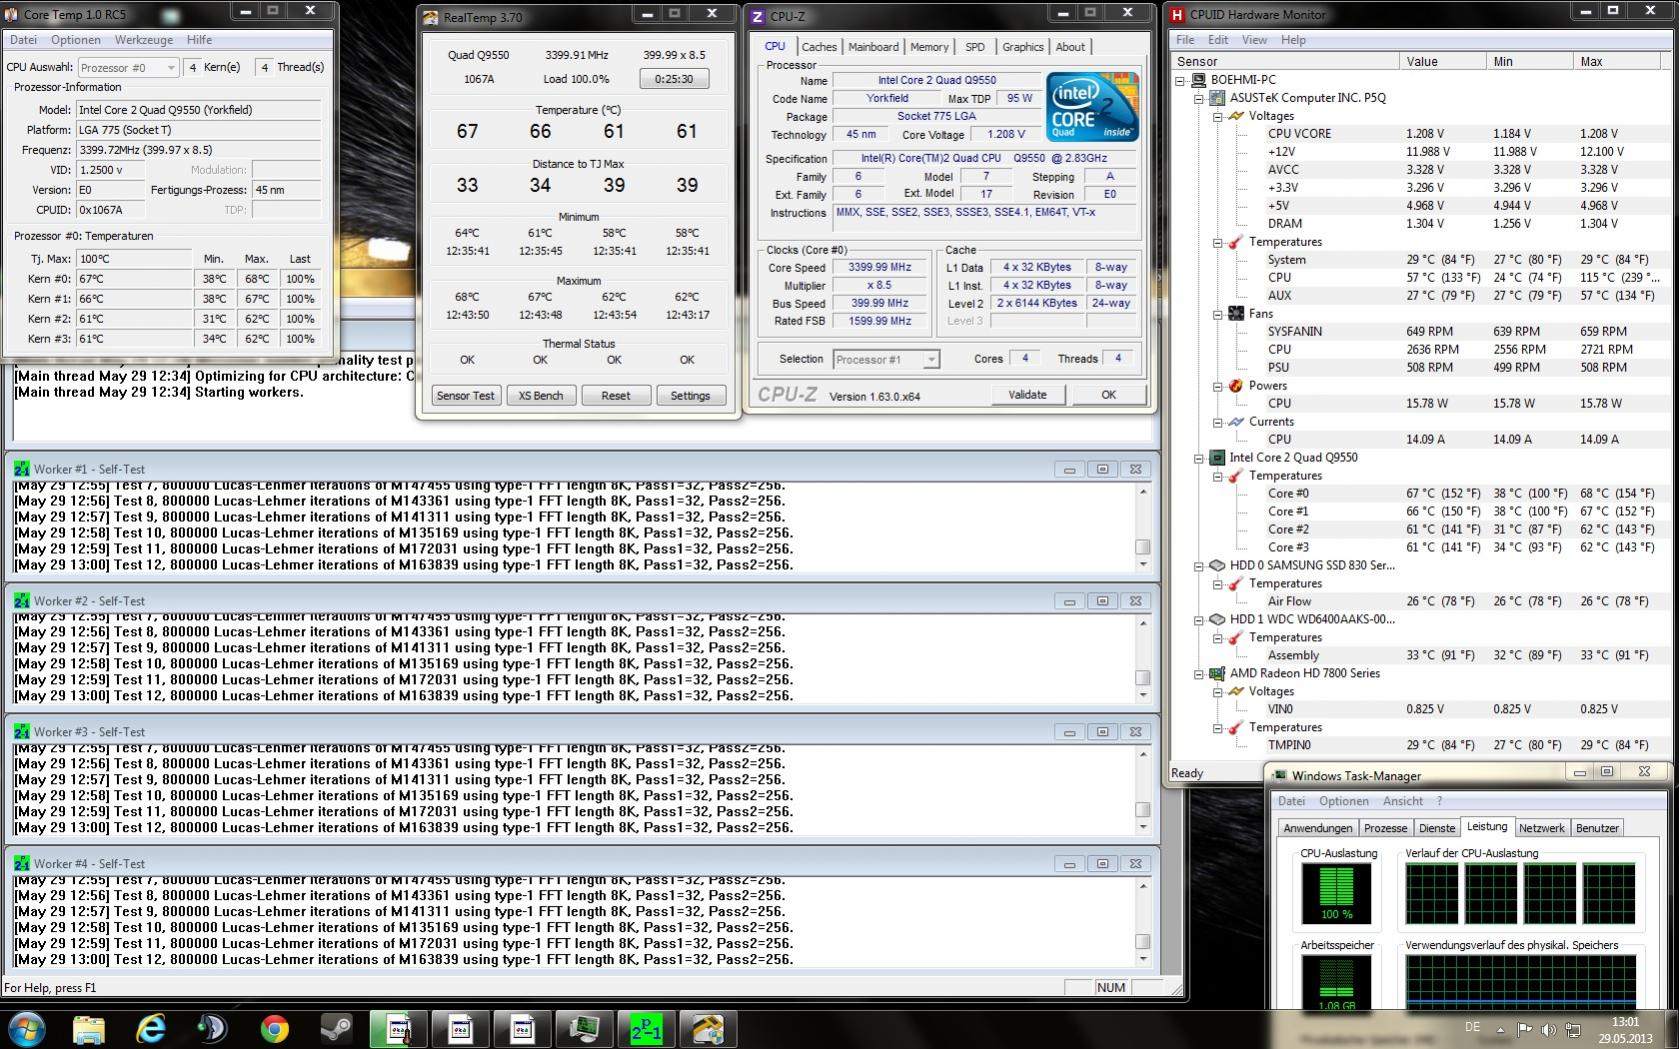Image resolution: width=1679 pixels, height=1049 pixels.
Task: Click RealTemp Sensor Test button
Action: point(466,396)
